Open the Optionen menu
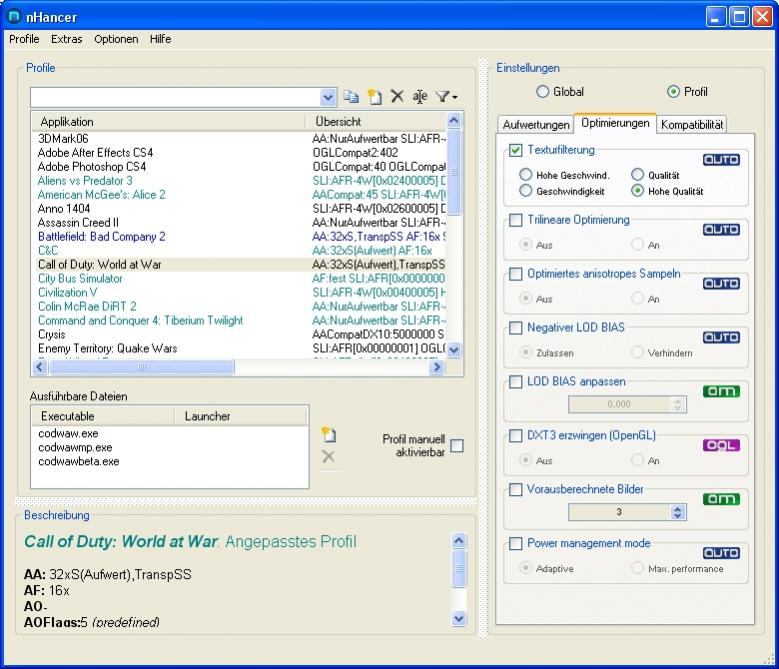 tap(116, 39)
